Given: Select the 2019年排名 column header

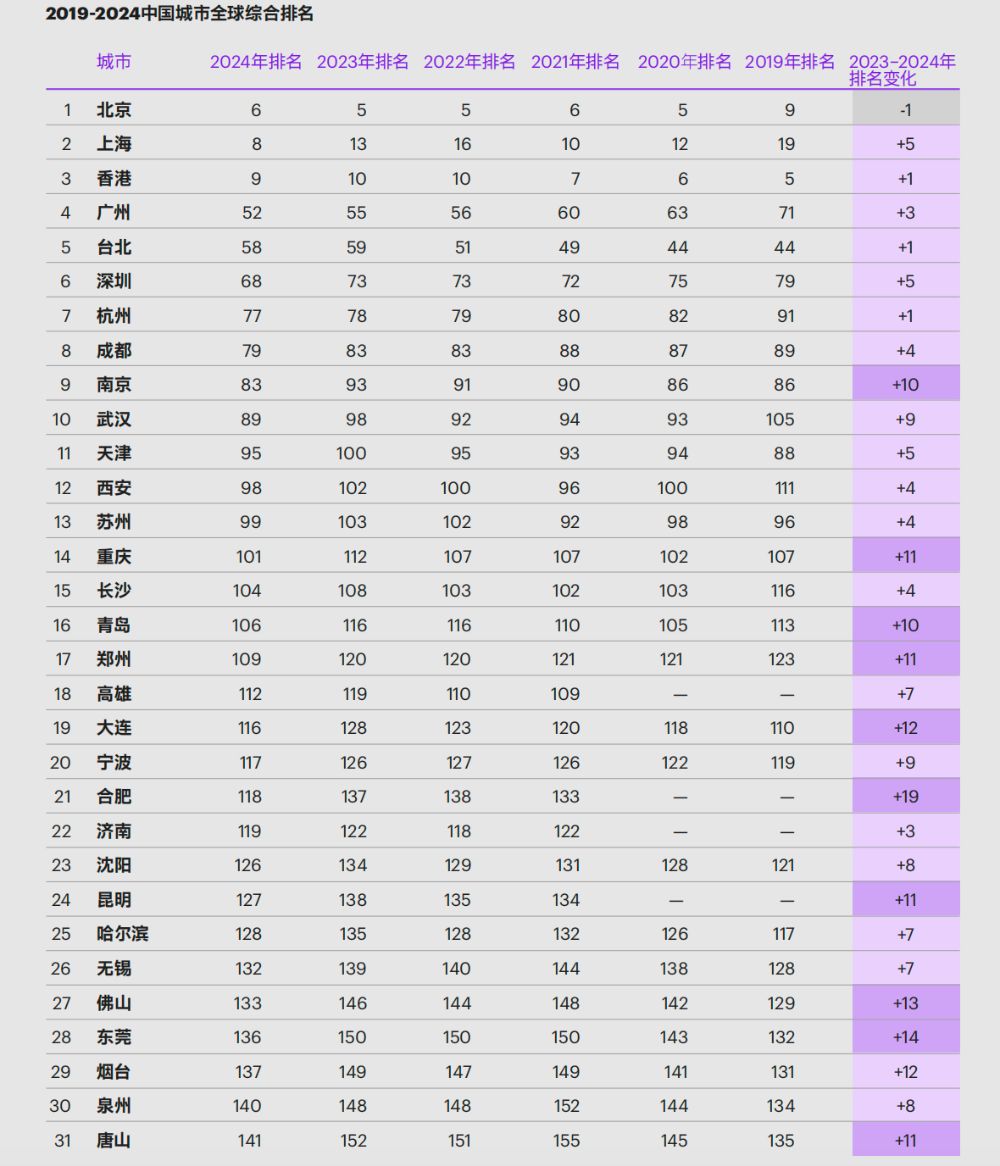Looking at the screenshot, I should click(x=790, y=62).
